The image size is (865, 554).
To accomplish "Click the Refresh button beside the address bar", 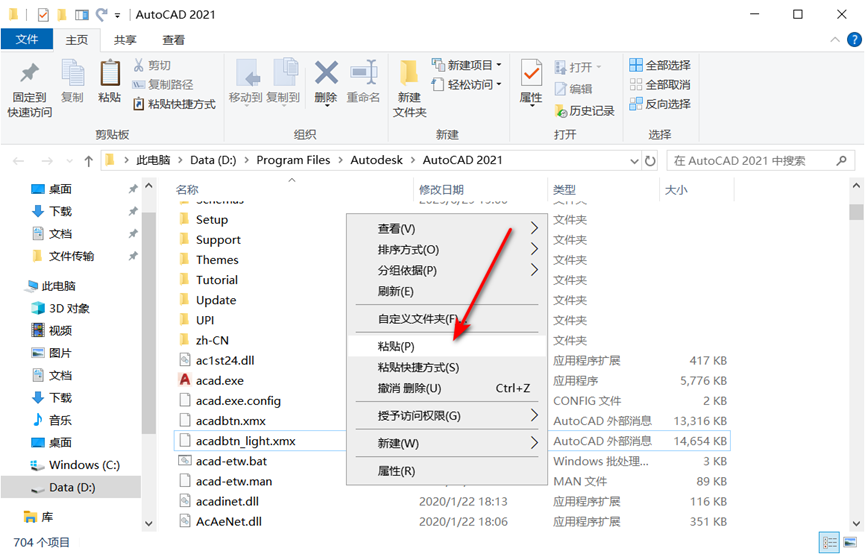I will (x=650, y=161).
